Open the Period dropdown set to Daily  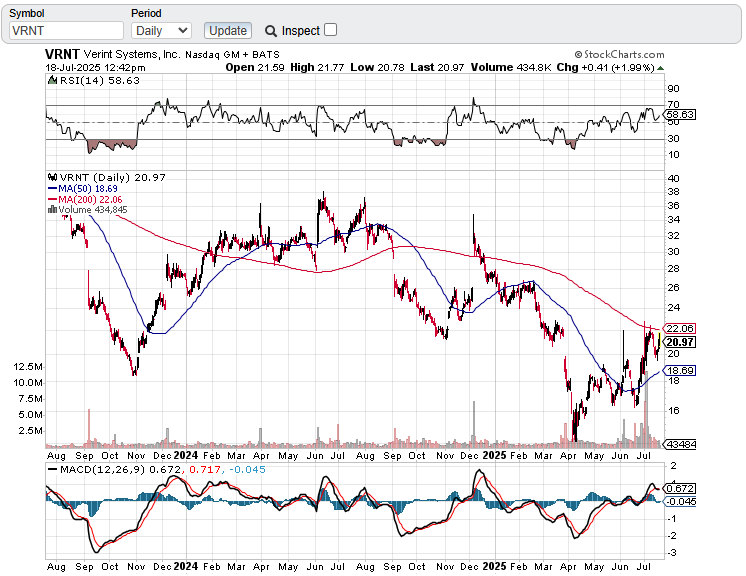point(161,31)
